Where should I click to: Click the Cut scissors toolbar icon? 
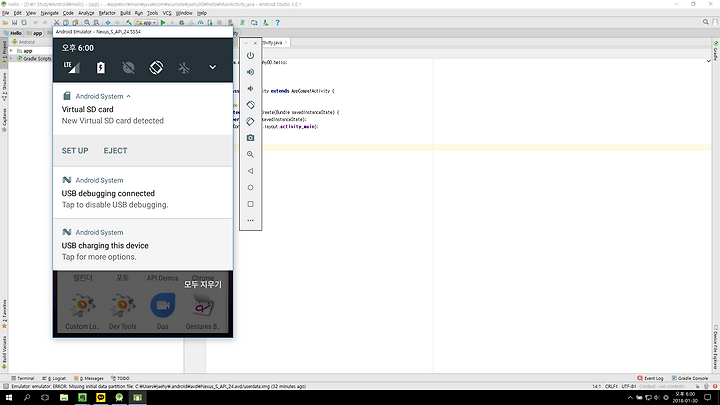click(56, 22)
